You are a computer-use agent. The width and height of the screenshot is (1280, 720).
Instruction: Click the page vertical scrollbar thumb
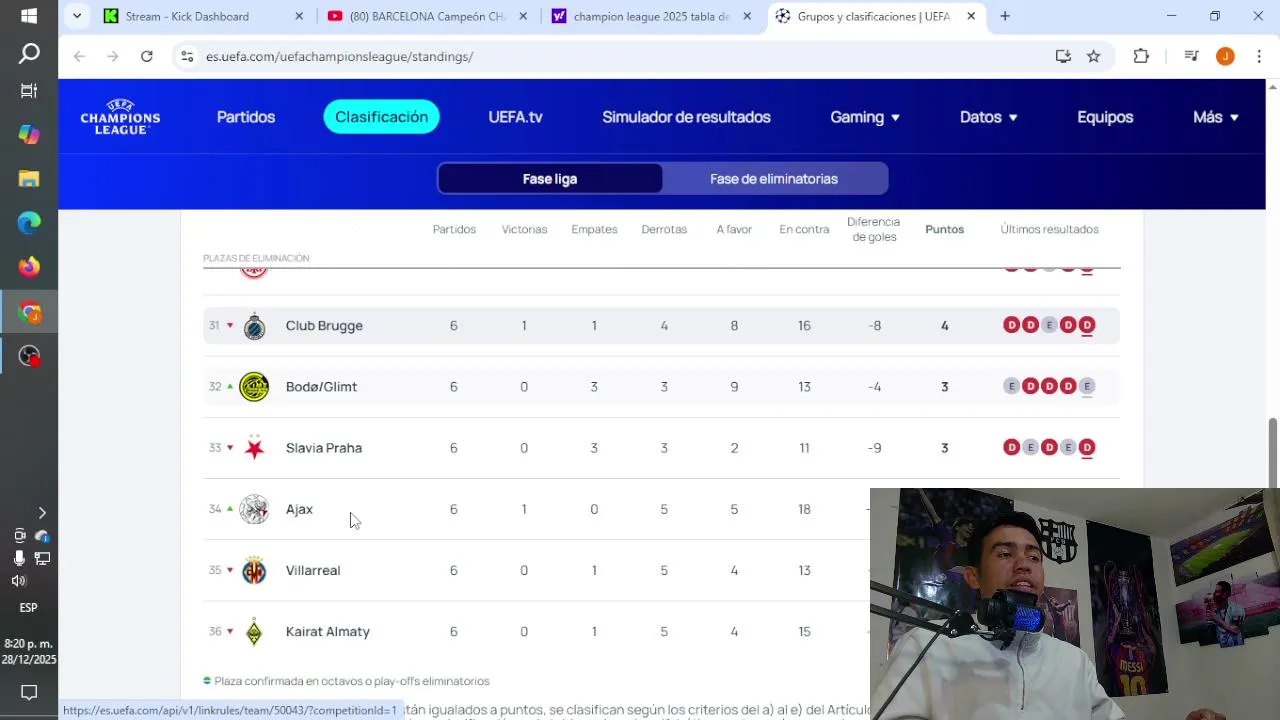point(1273,455)
